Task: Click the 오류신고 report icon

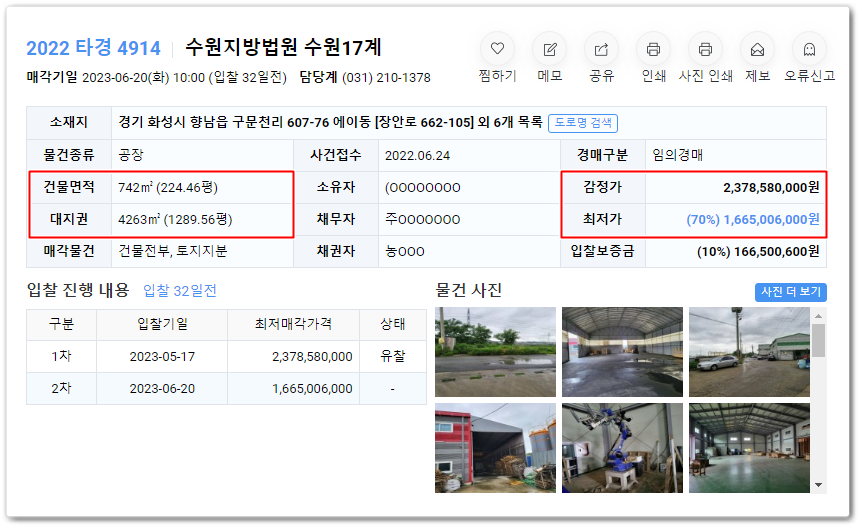Action: pyautogui.click(x=809, y=49)
